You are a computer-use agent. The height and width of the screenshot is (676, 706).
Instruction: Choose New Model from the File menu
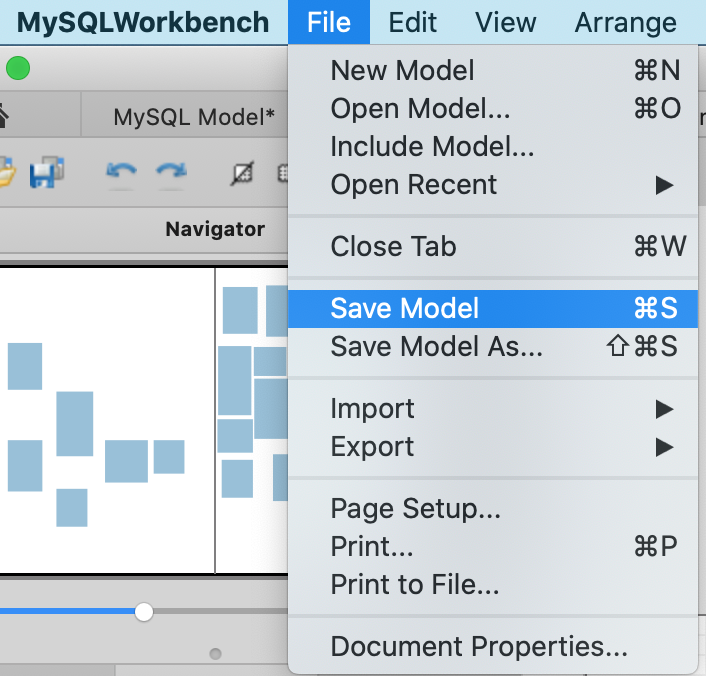pos(493,70)
